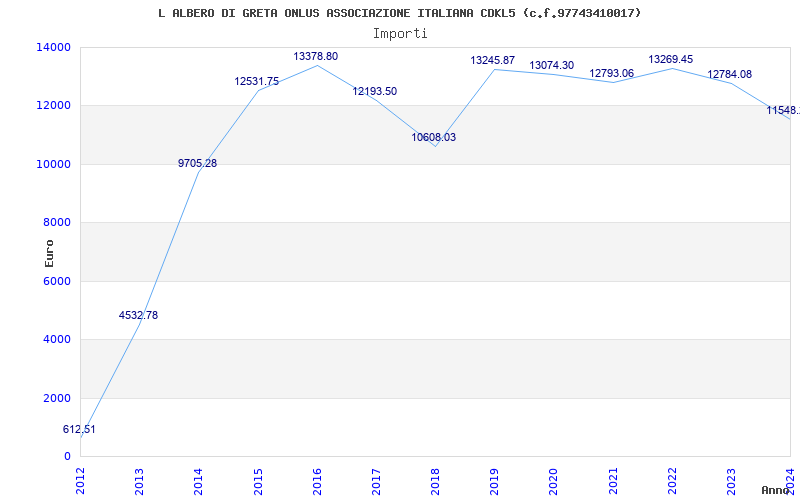
Task: Click the 2014 x-axis year label
Action: [x=199, y=481]
